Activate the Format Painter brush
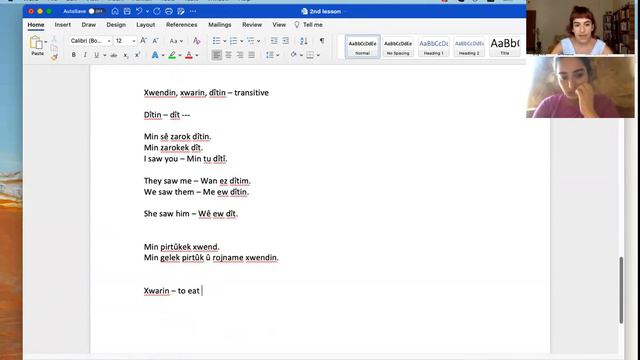Screen dimensions: 640x360 [x=54, y=57]
